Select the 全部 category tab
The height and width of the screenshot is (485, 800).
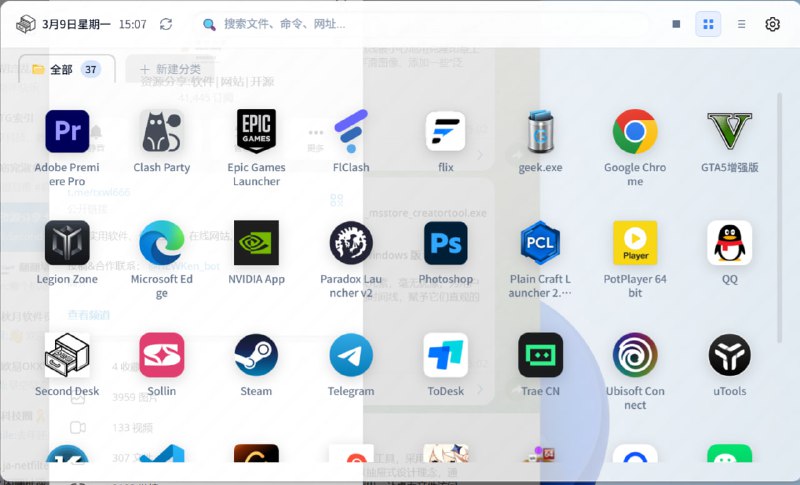(x=67, y=69)
